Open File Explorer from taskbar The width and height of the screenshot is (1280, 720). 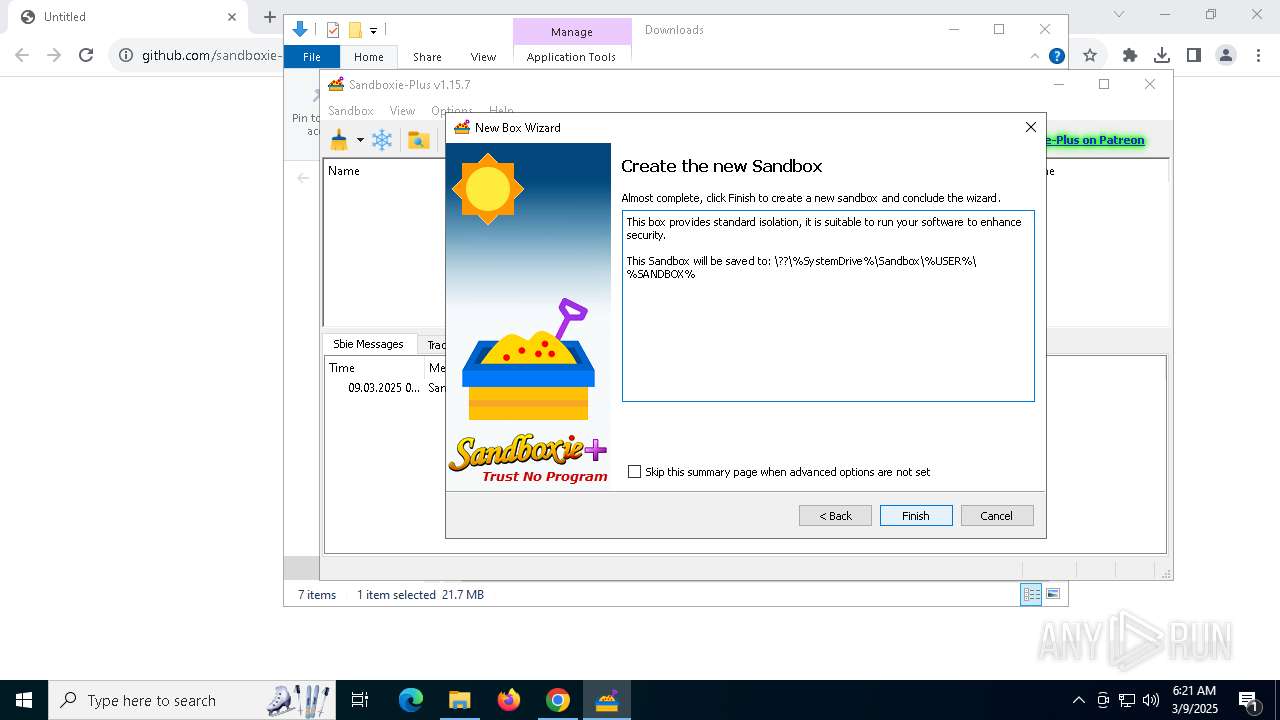pos(459,700)
